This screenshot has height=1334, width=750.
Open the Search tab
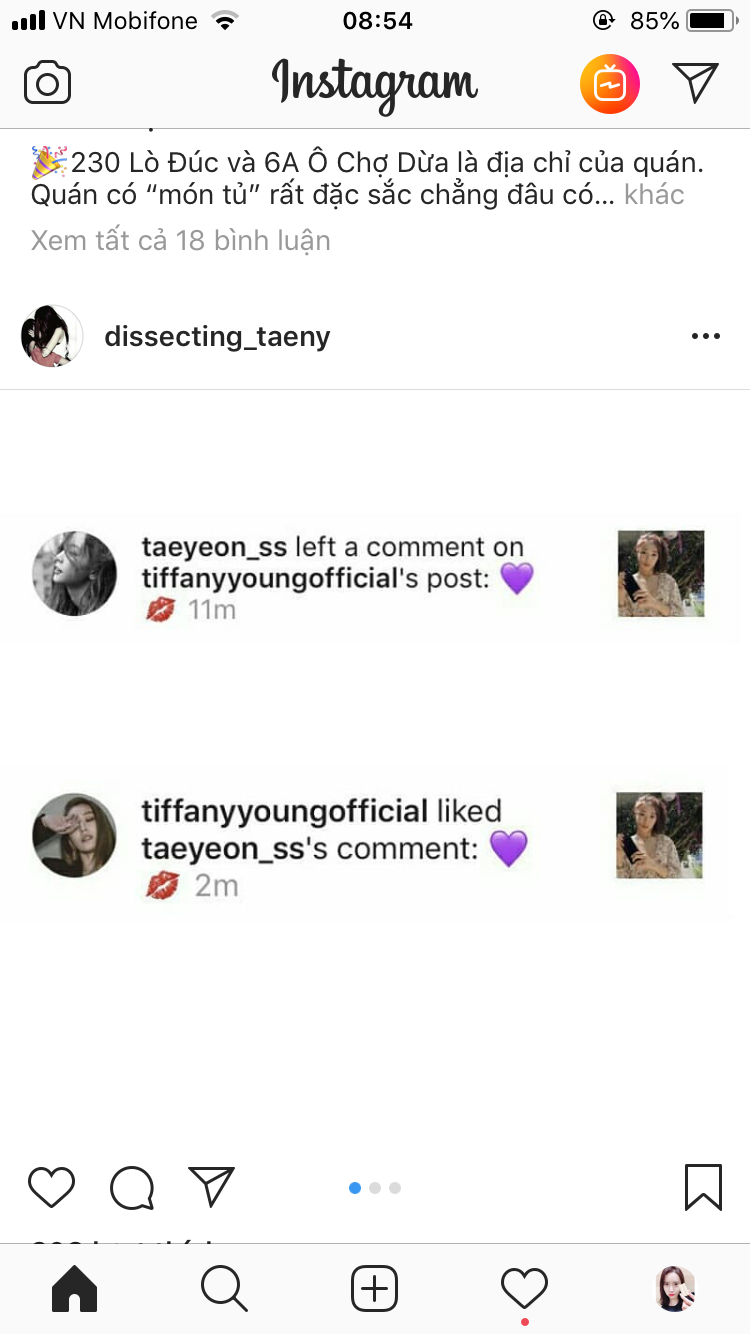pyautogui.click(x=224, y=1289)
